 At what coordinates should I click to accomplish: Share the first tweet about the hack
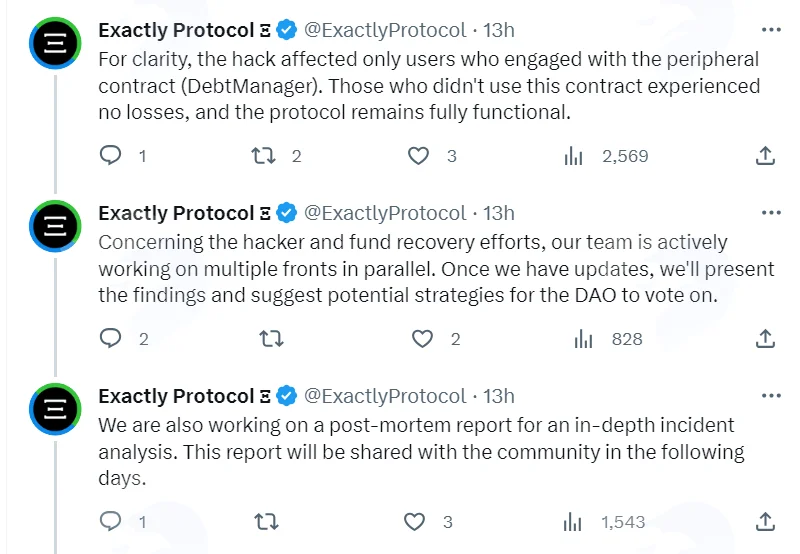click(x=765, y=156)
